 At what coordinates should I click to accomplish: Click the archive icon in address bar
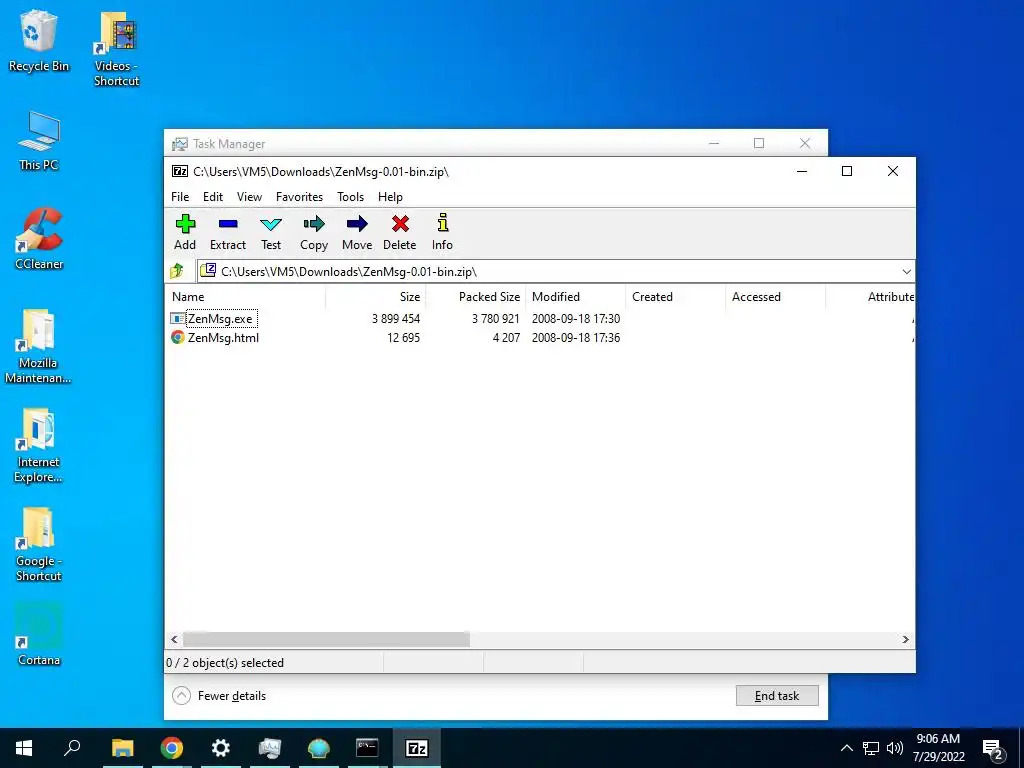point(208,270)
